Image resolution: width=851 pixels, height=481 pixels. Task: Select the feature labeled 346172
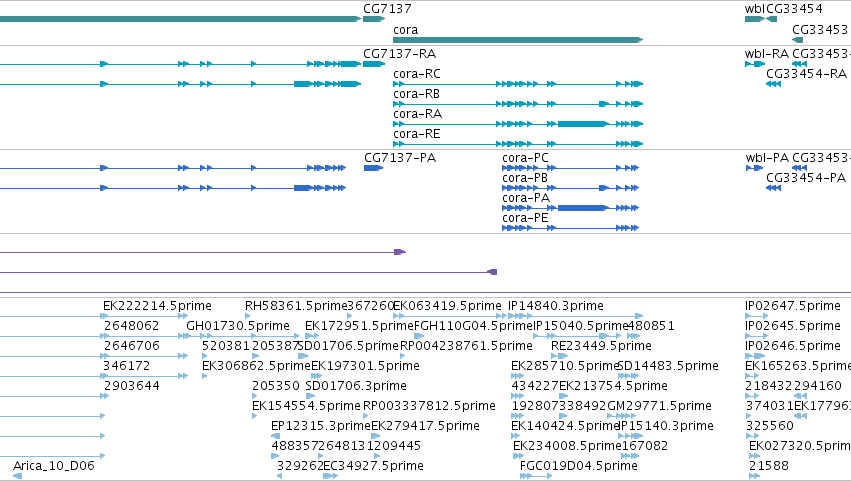tap(126, 366)
